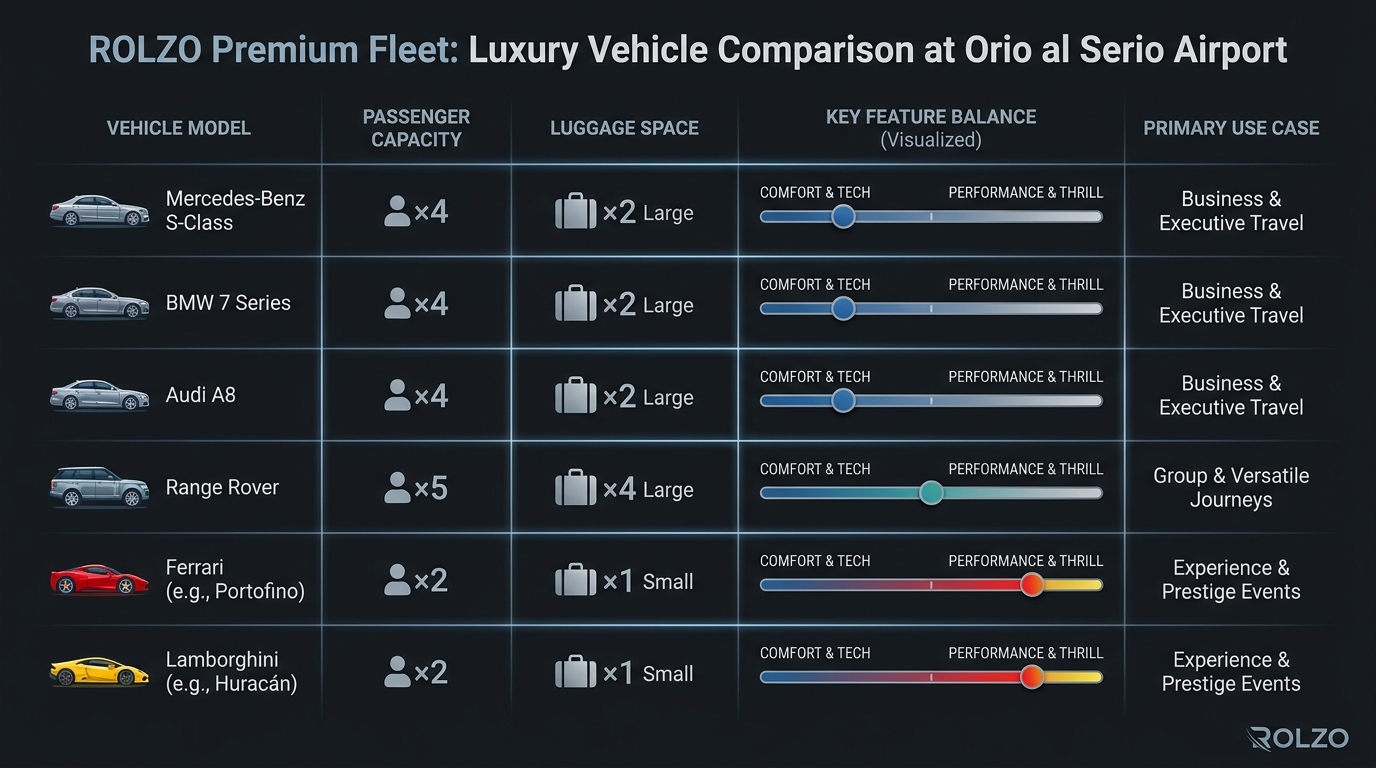
Task: Click Experience & Prestige Events in Ferrari row
Action: coord(1231,579)
